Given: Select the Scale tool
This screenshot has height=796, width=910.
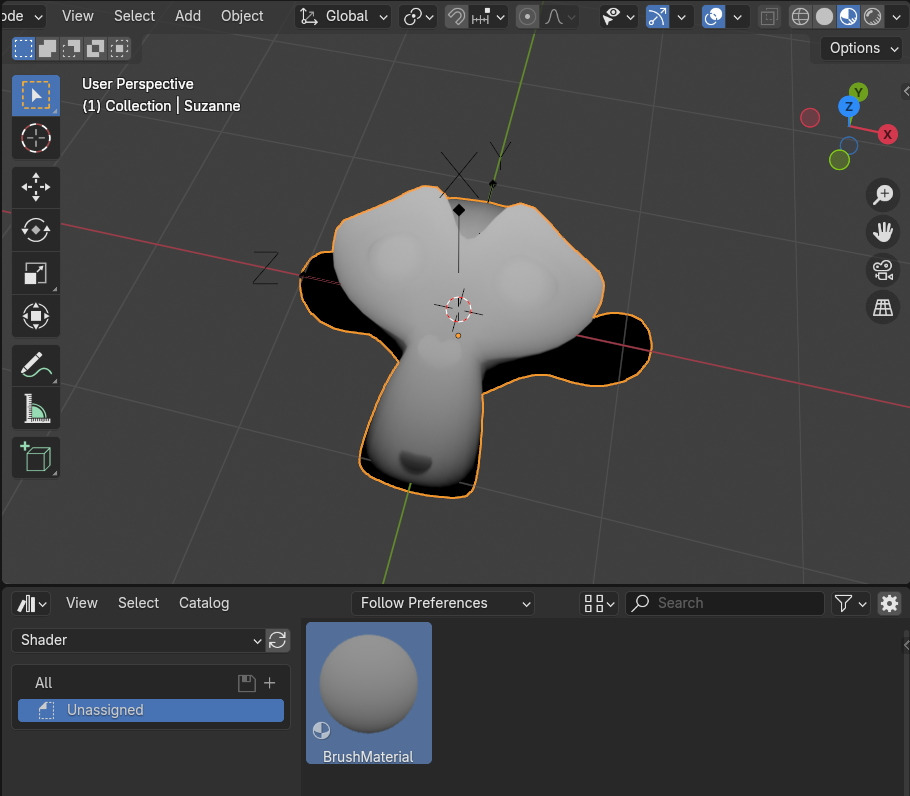Looking at the screenshot, I should click(36, 273).
